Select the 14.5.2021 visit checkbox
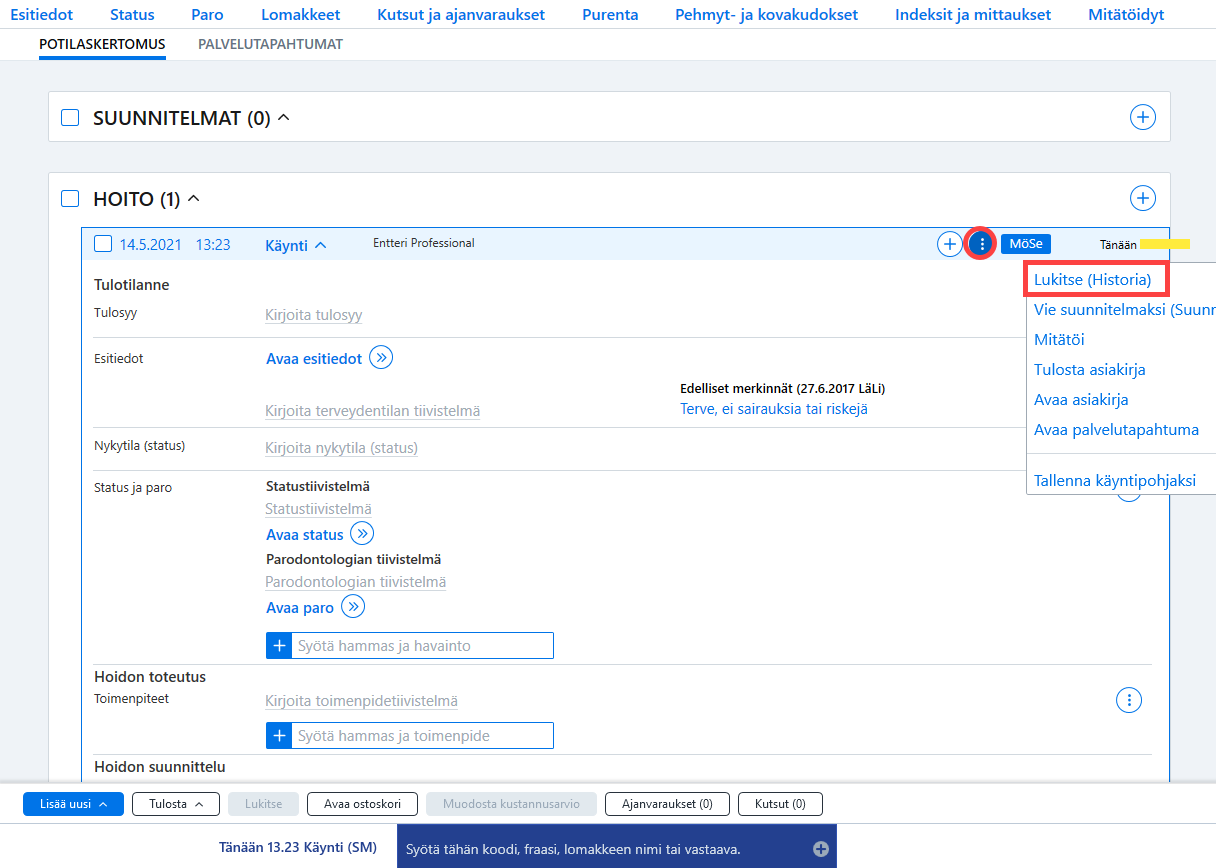 [x=102, y=244]
